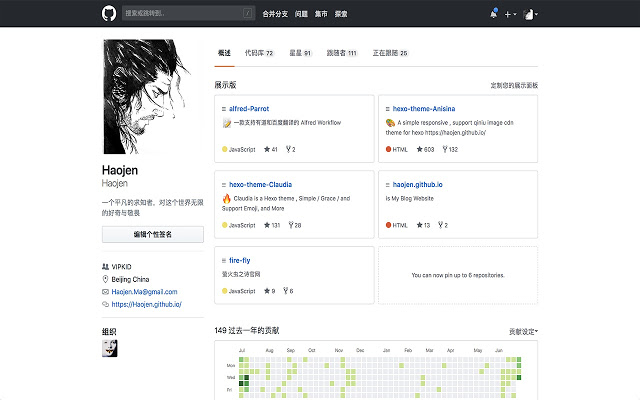The width and height of the screenshot is (640, 400).
Task: Open the notifications bell
Action: tap(493, 14)
